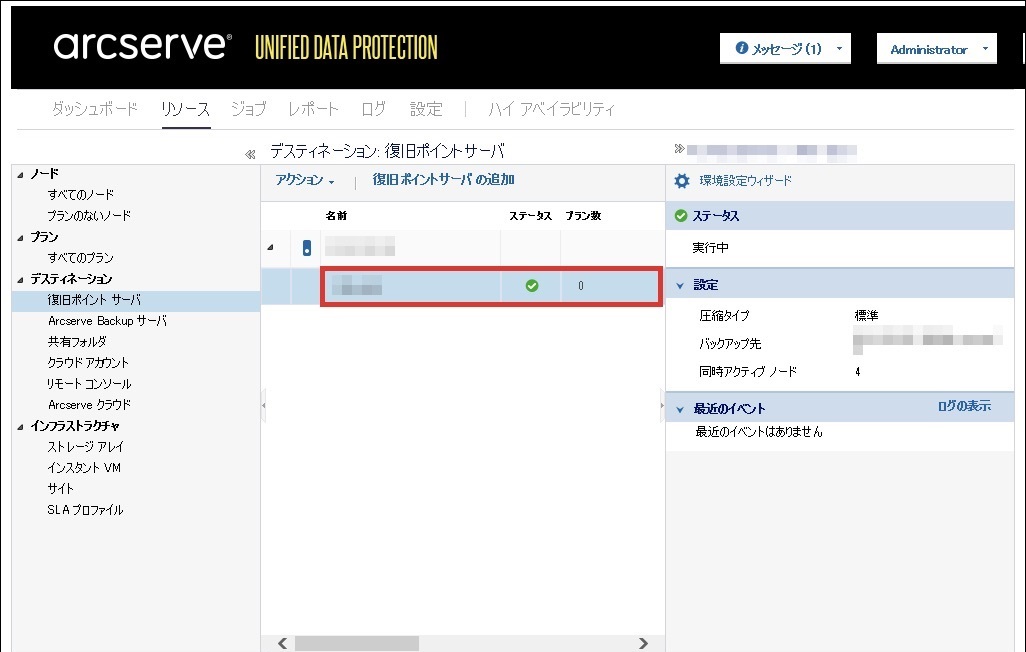
Task: Collapse left panel using double chevron icon
Action: click(x=250, y=154)
